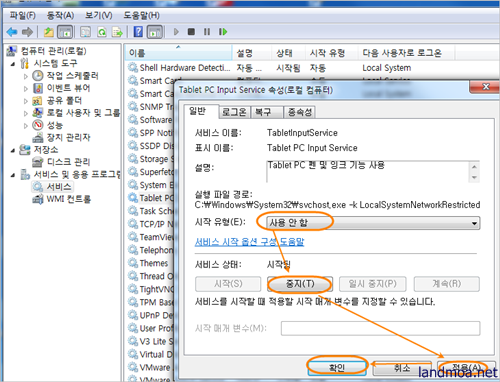The width and height of the screenshot is (500, 382).
Task: Click the Back arrow toolbar icon
Action: point(12,32)
